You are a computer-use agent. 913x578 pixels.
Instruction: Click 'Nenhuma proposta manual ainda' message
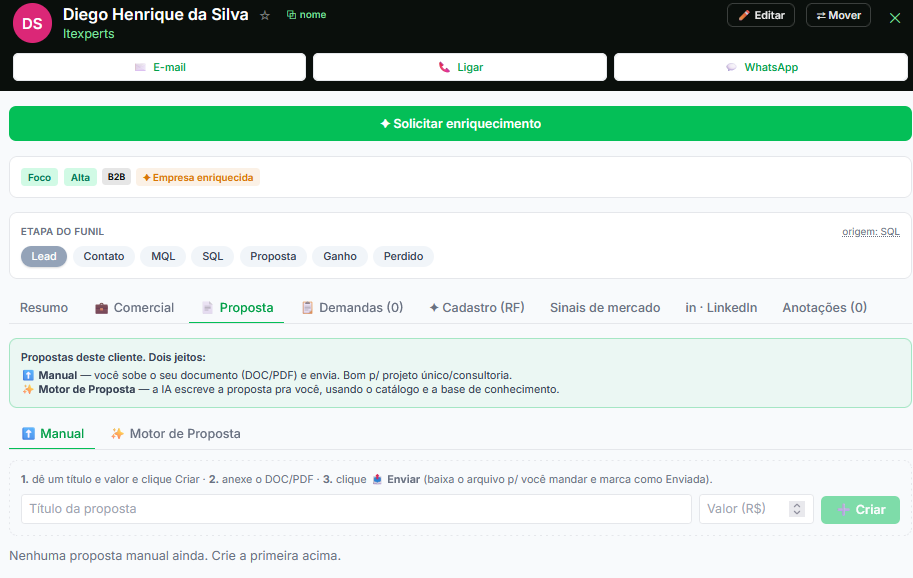coord(175,556)
